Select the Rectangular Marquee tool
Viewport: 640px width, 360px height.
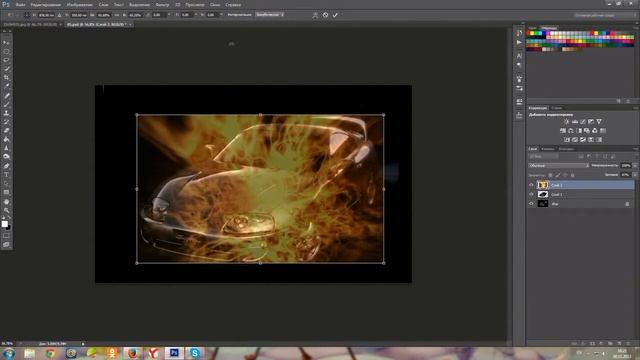[6, 51]
